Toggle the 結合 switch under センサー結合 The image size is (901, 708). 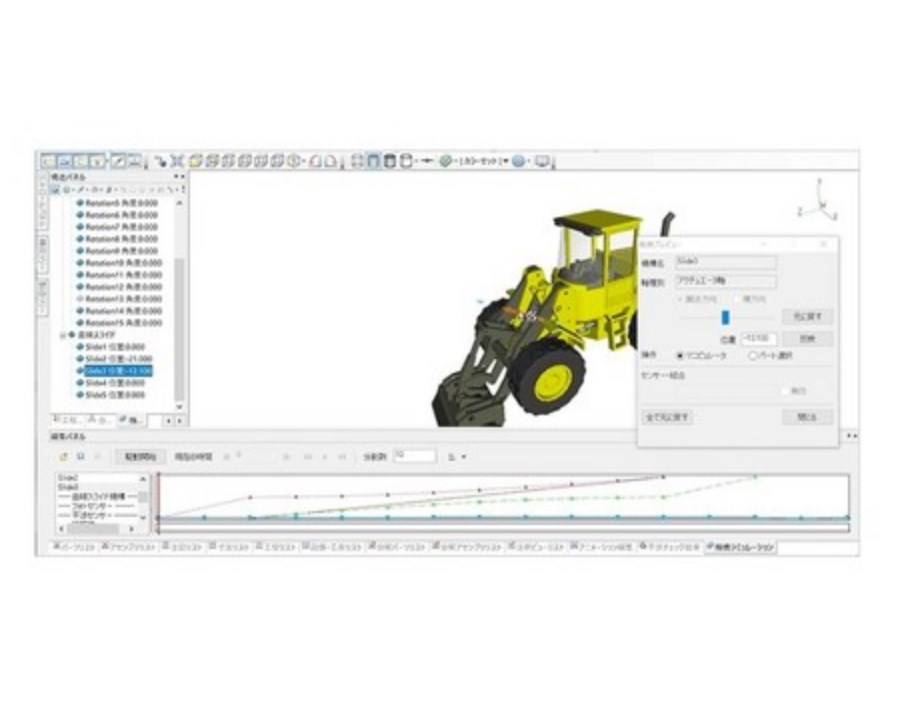[x=785, y=390]
